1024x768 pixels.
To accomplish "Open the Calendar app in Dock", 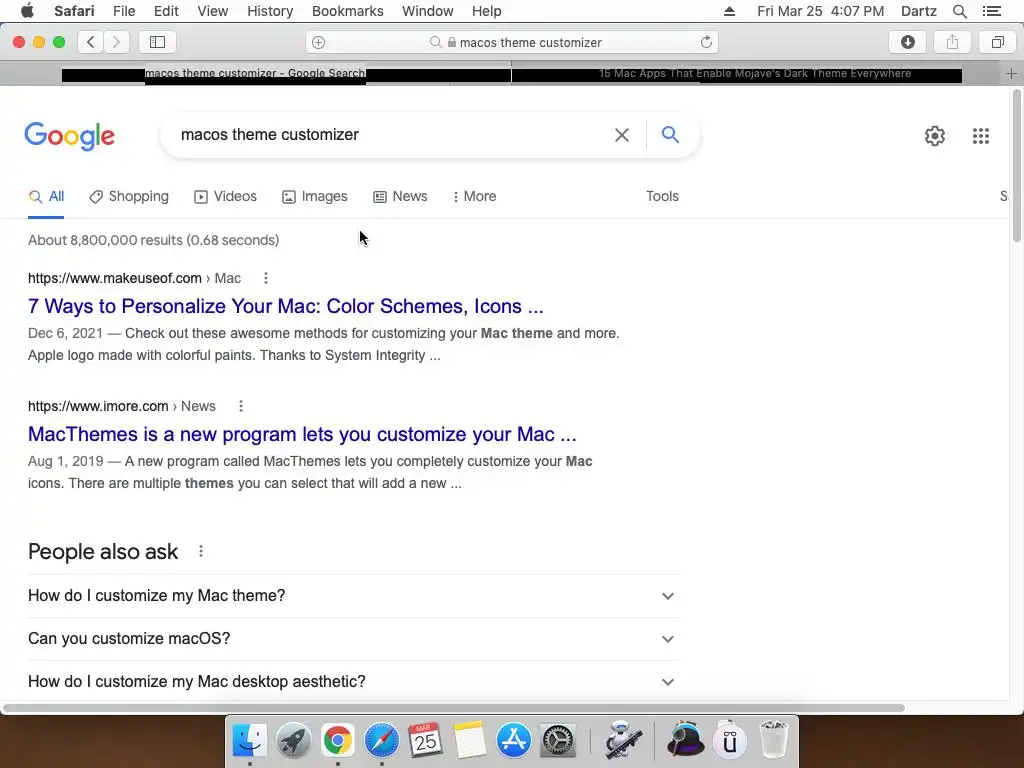I will (425, 740).
